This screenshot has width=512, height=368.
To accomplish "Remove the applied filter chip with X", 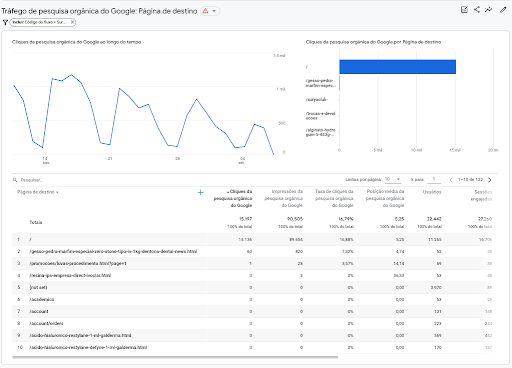I will click(x=72, y=22).
